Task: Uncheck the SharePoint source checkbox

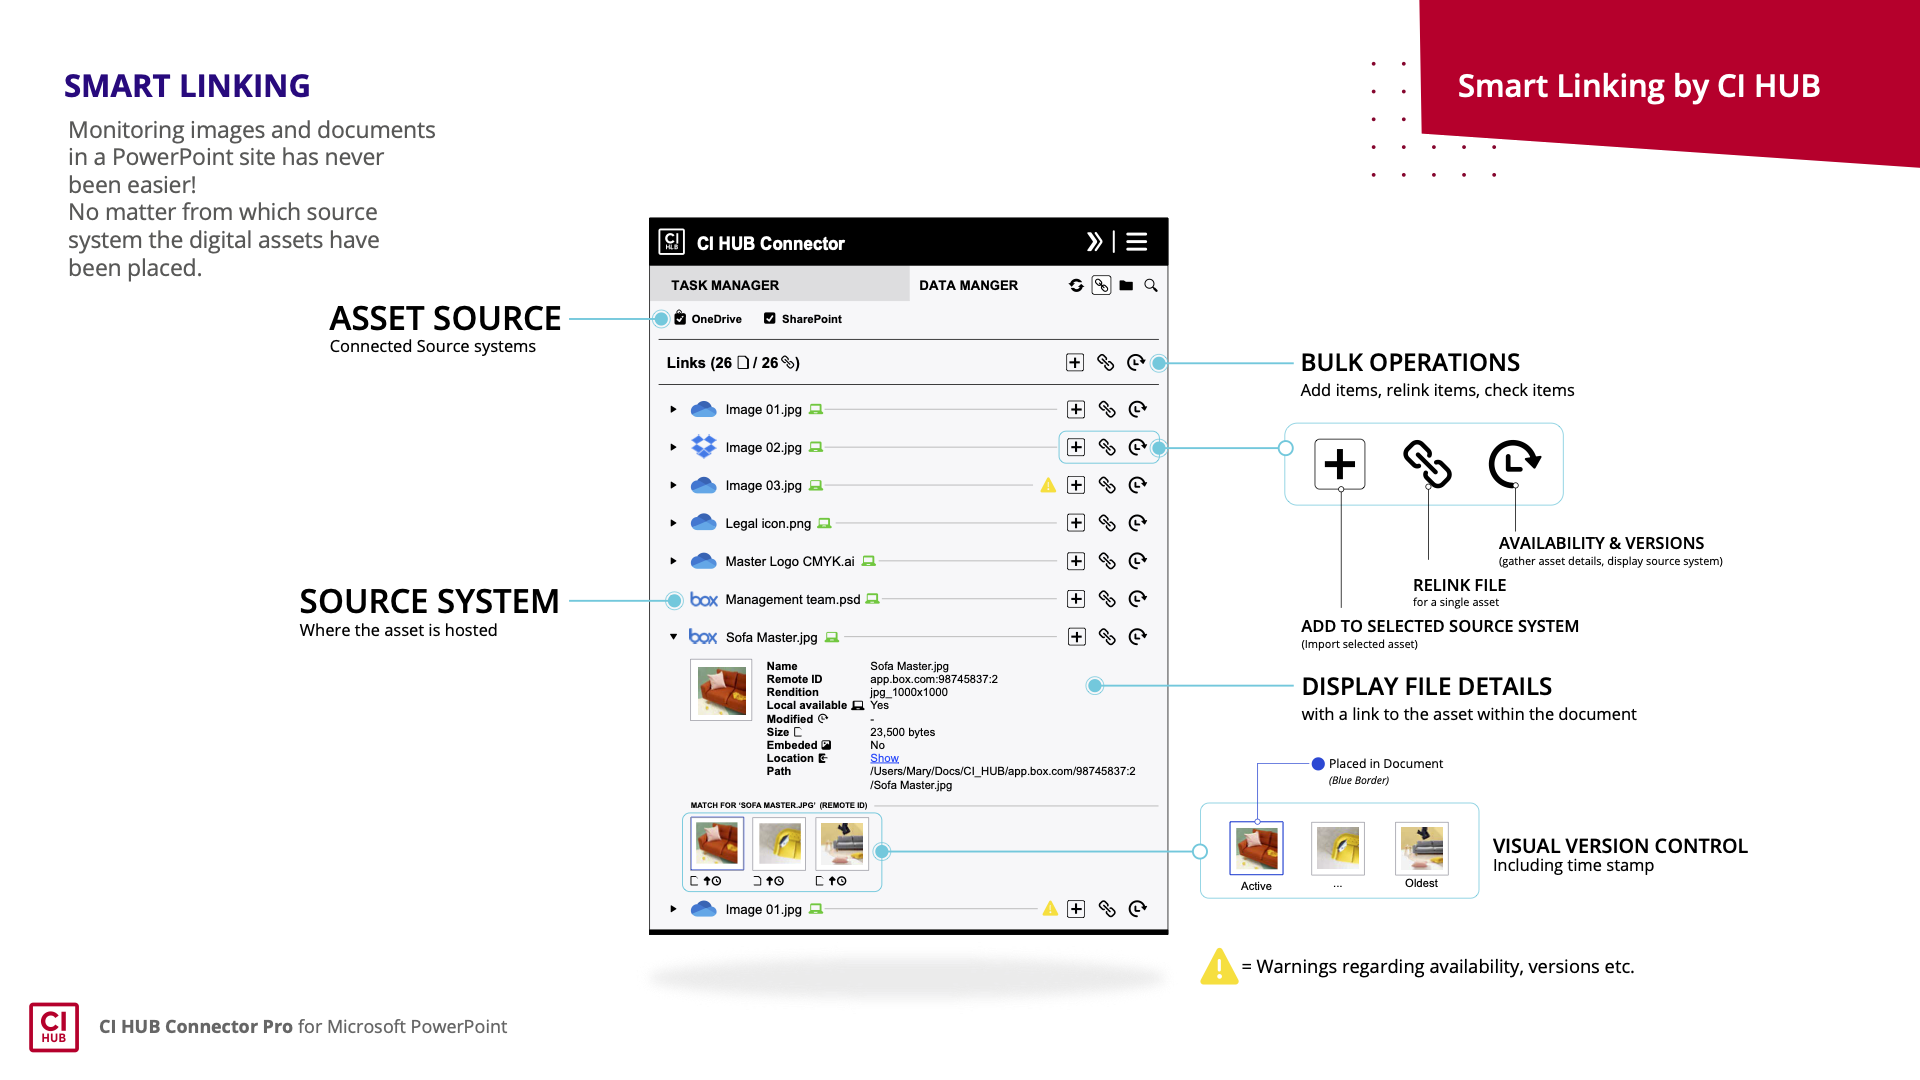Action: point(770,318)
